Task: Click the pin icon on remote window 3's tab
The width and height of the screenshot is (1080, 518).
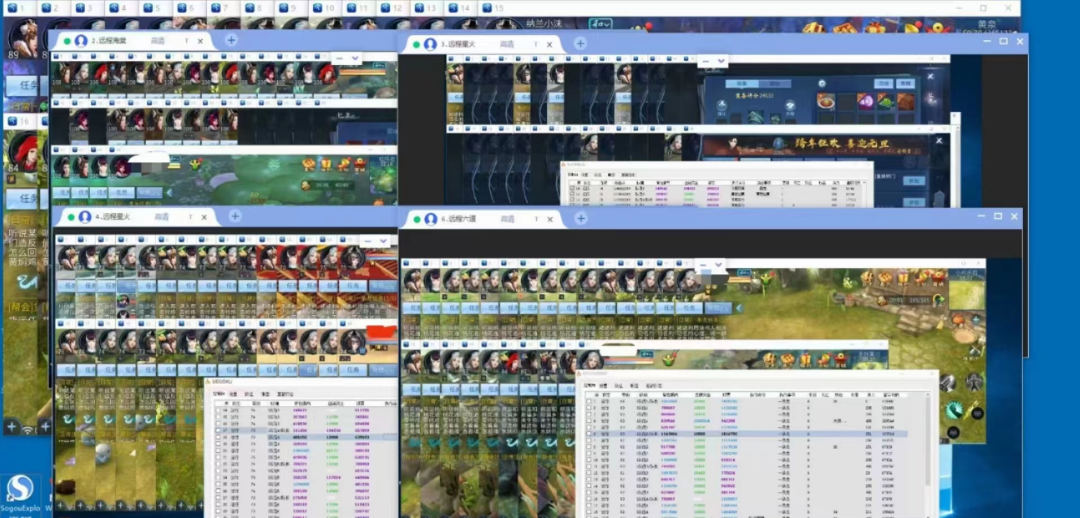Action: click(x=534, y=44)
